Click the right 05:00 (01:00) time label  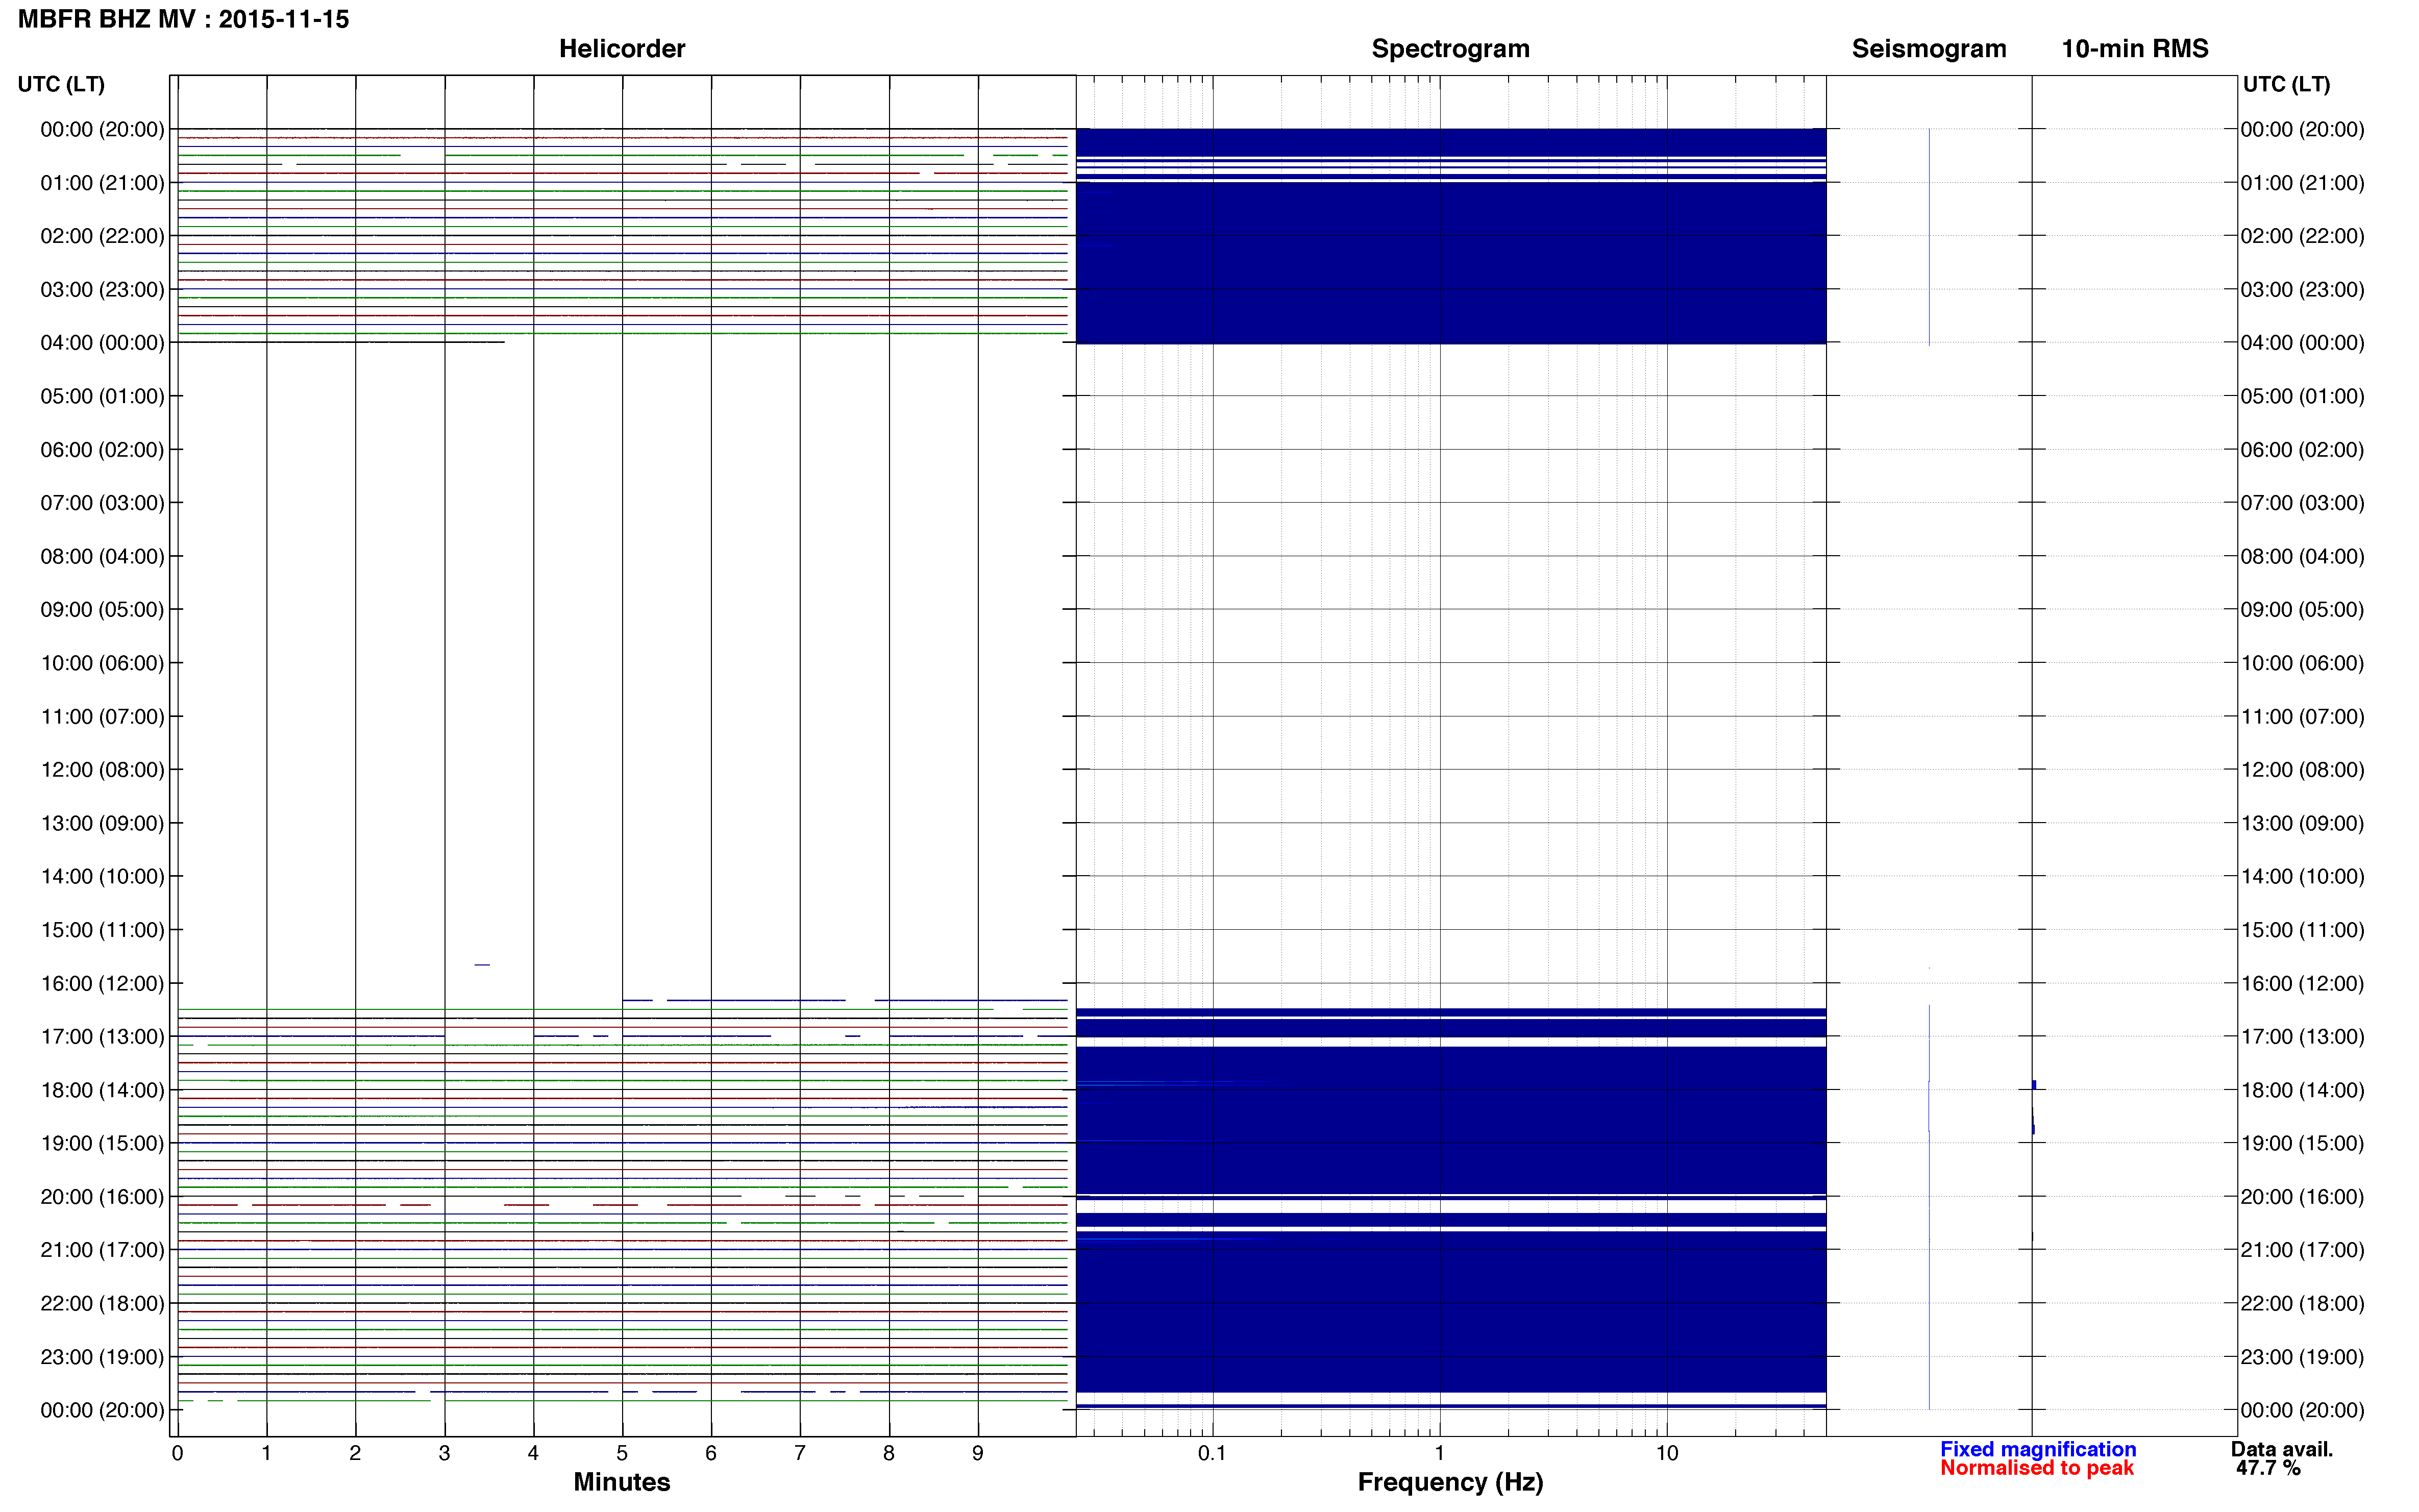point(2302,396)
